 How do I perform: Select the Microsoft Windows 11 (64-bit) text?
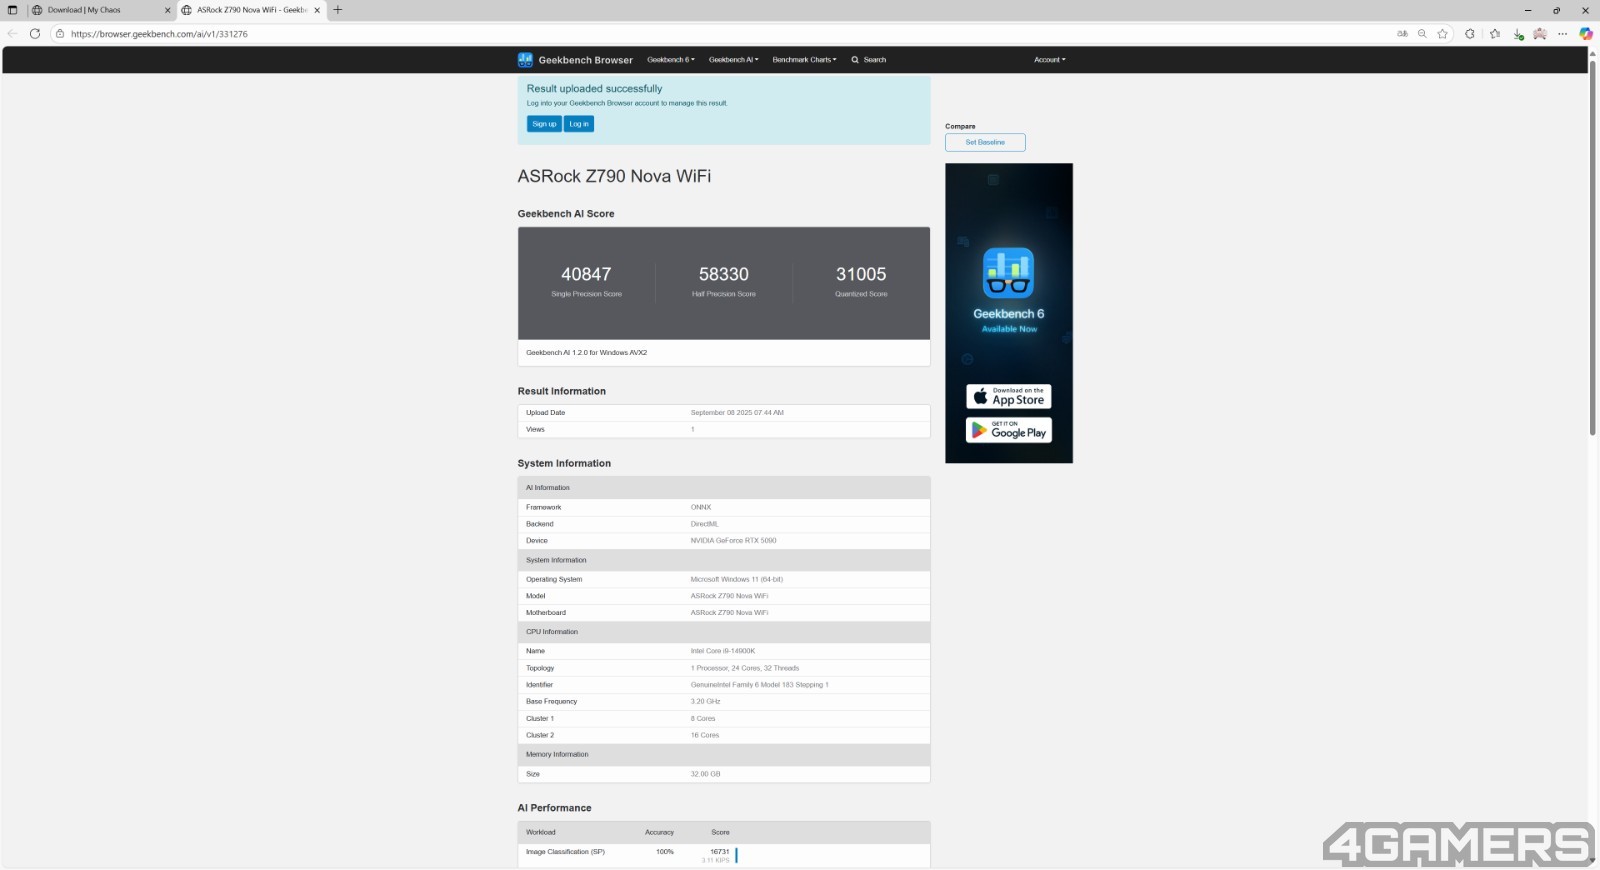point(736,580)
